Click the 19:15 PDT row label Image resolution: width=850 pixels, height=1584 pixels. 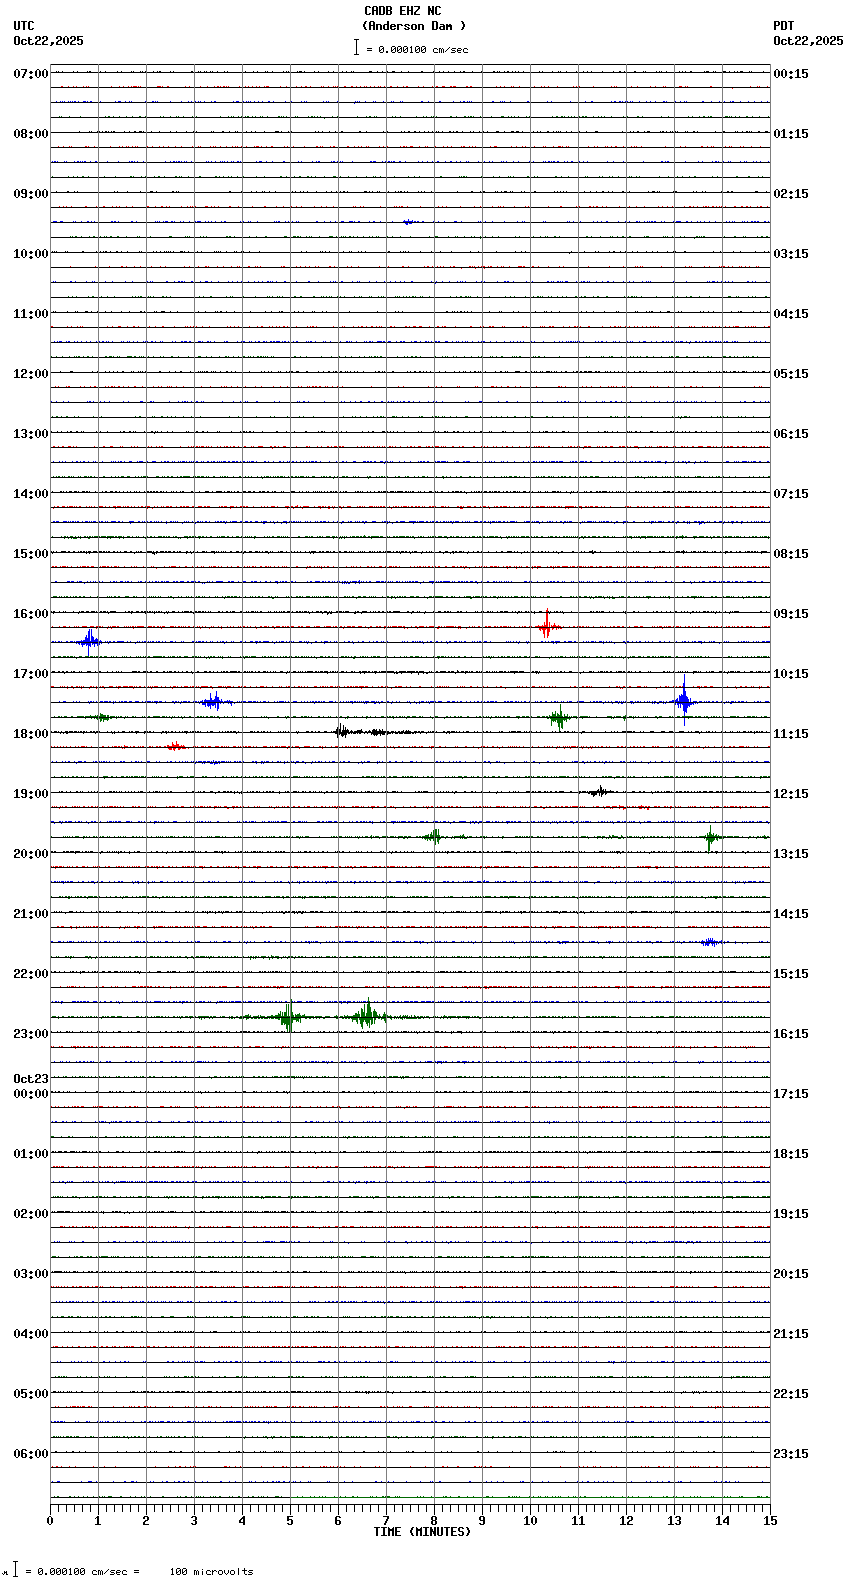click(791, 1214)
